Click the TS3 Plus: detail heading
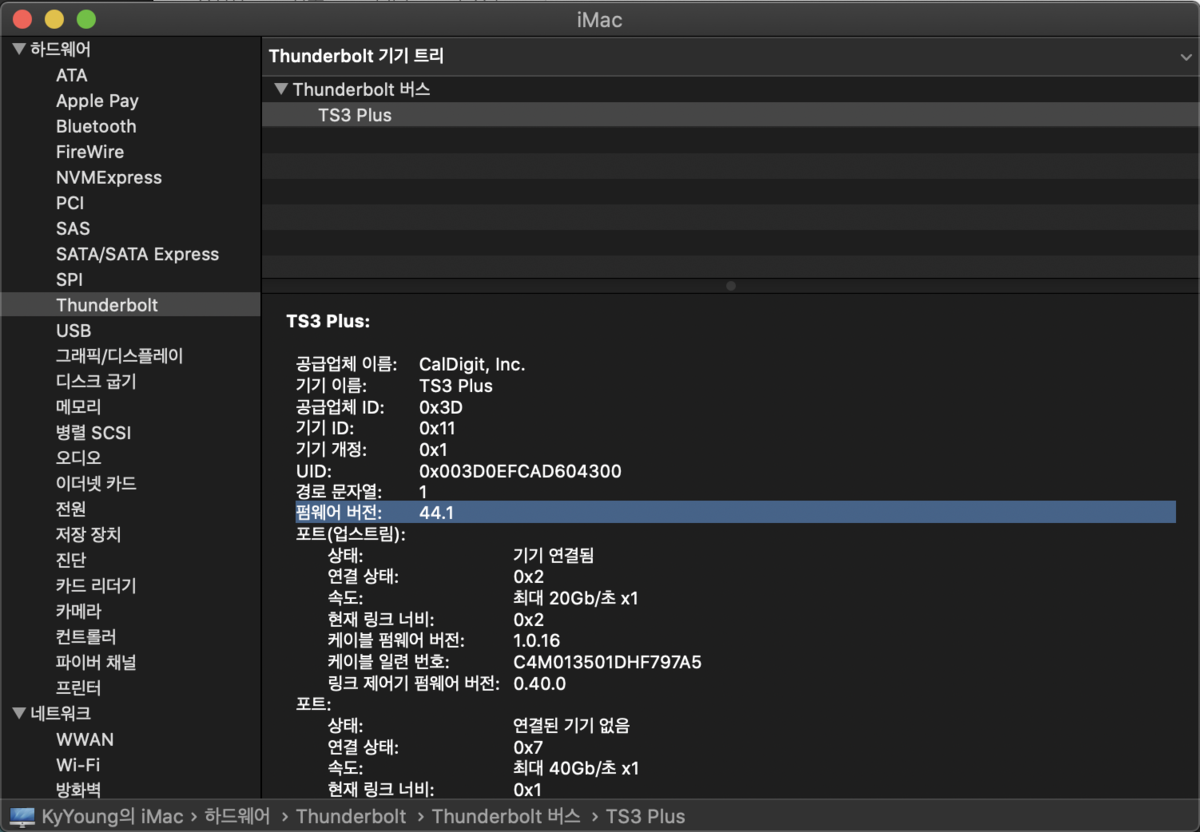1200x832 pixels. [328, 322]
